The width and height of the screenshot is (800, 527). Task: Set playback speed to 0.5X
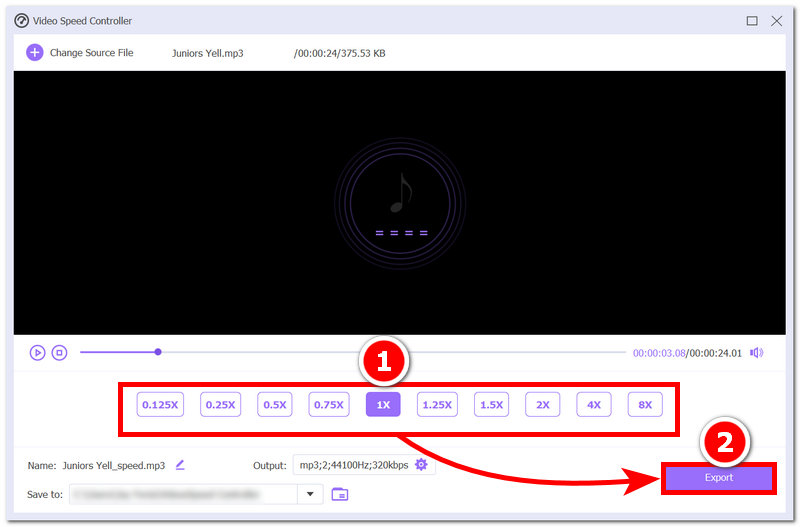coord(274,405)
